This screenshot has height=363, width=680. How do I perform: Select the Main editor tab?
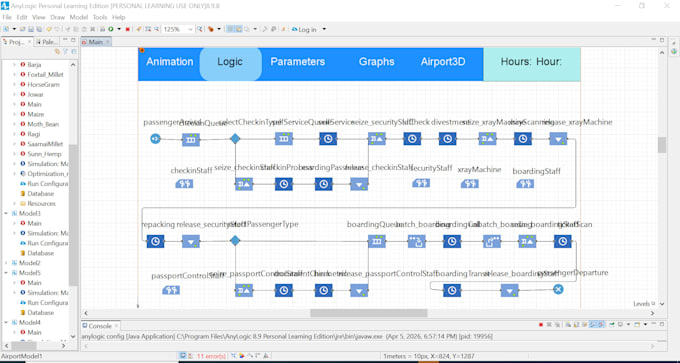tap(95, 42)
